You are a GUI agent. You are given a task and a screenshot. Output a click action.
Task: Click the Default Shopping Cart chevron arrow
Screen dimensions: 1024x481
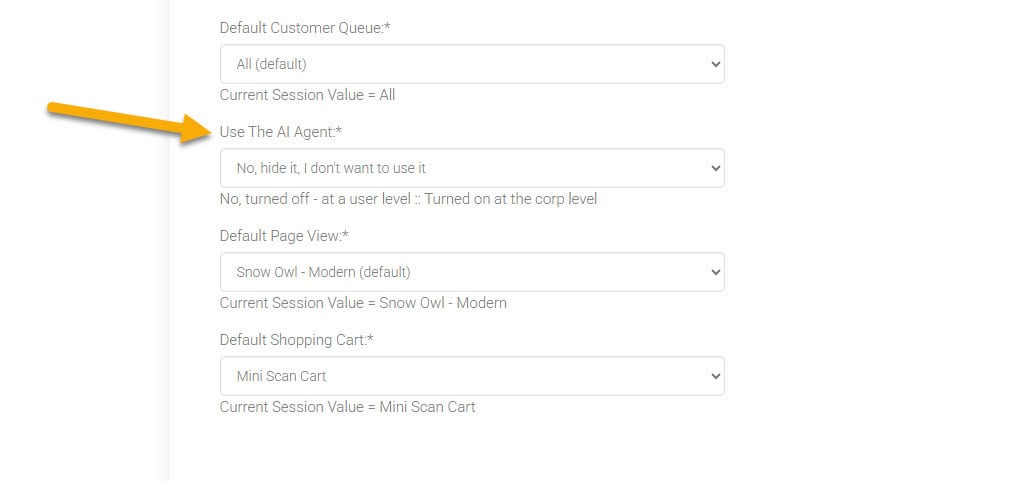coord(715,376)
